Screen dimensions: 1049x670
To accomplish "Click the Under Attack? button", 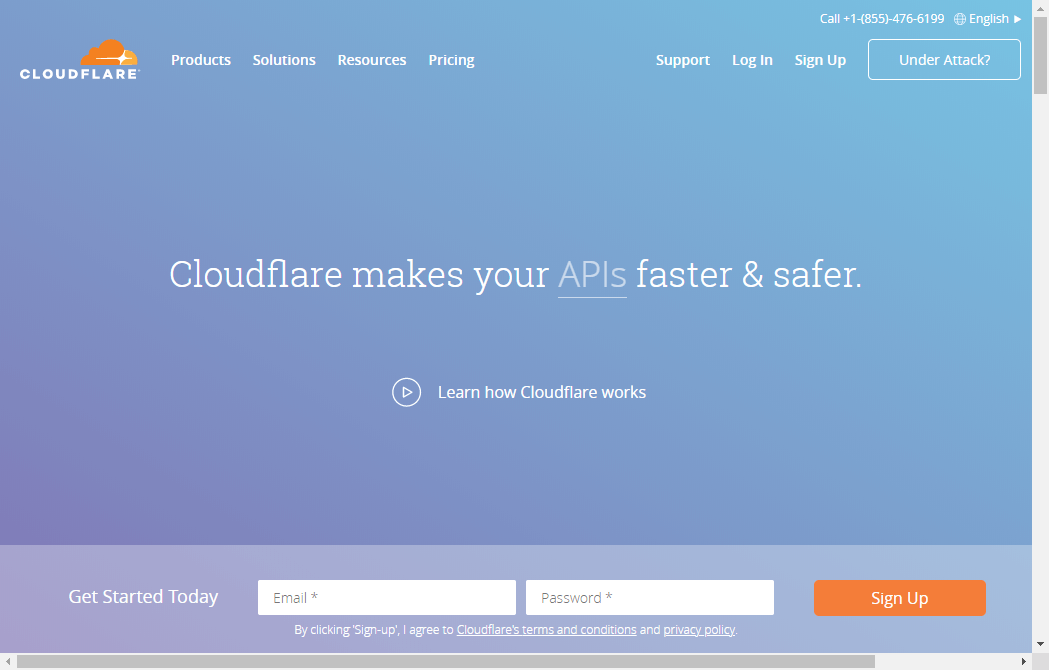I will (x=944, y=60).
